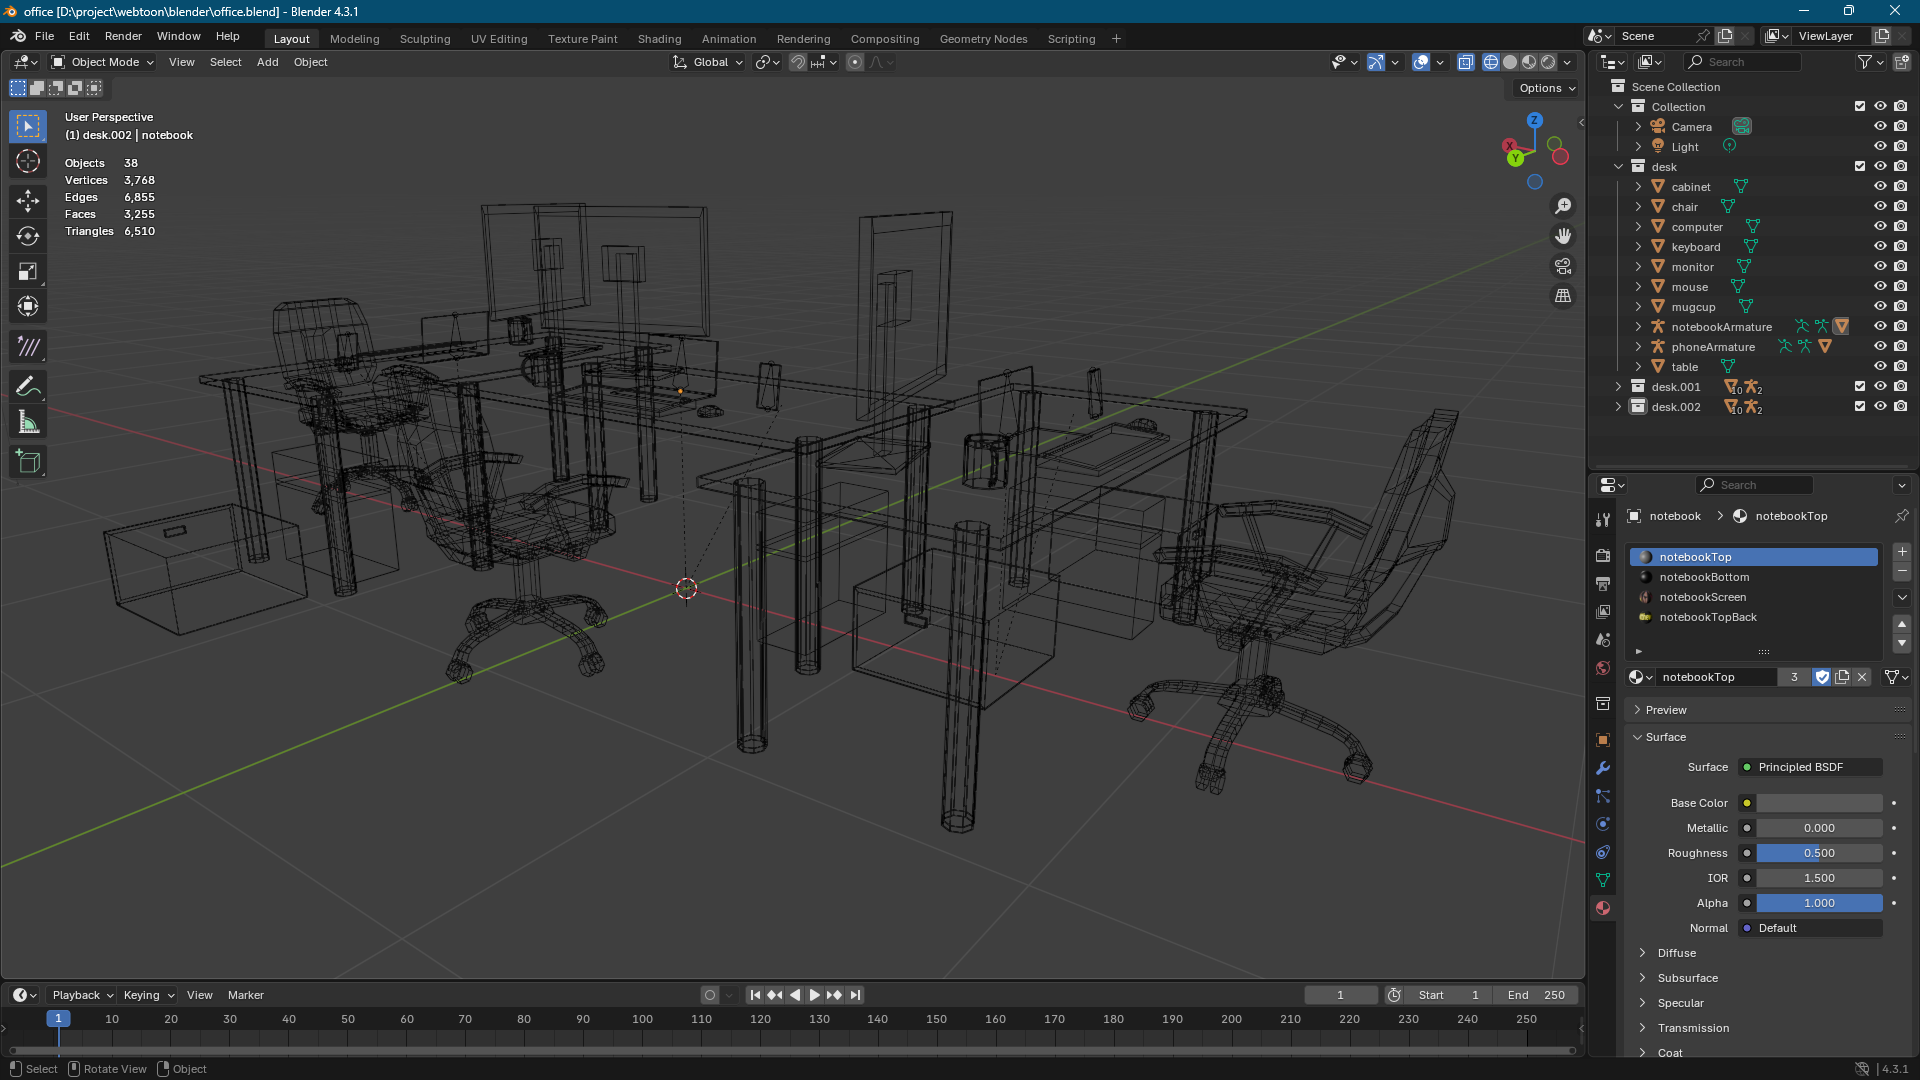The width and height of the screenshot is (1920, 1080).
Task: Uncheck desk.001 collection exclude checkbox
Action: click(x=1860, y=387)
